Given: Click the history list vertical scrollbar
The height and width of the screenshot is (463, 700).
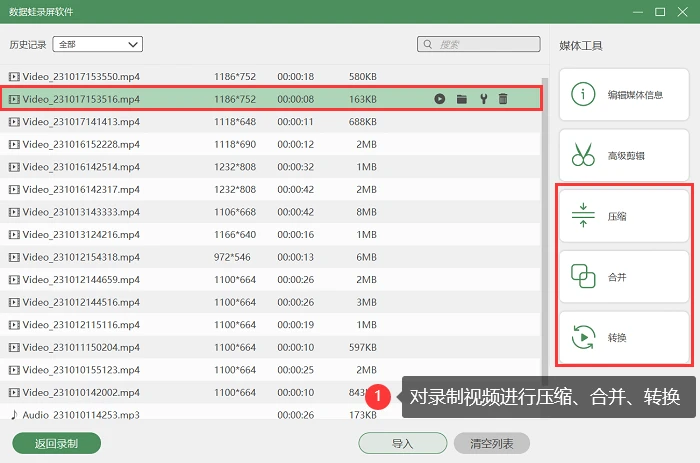Looking at the screenshot, I should pyautogui.click(x=545, y=231).
